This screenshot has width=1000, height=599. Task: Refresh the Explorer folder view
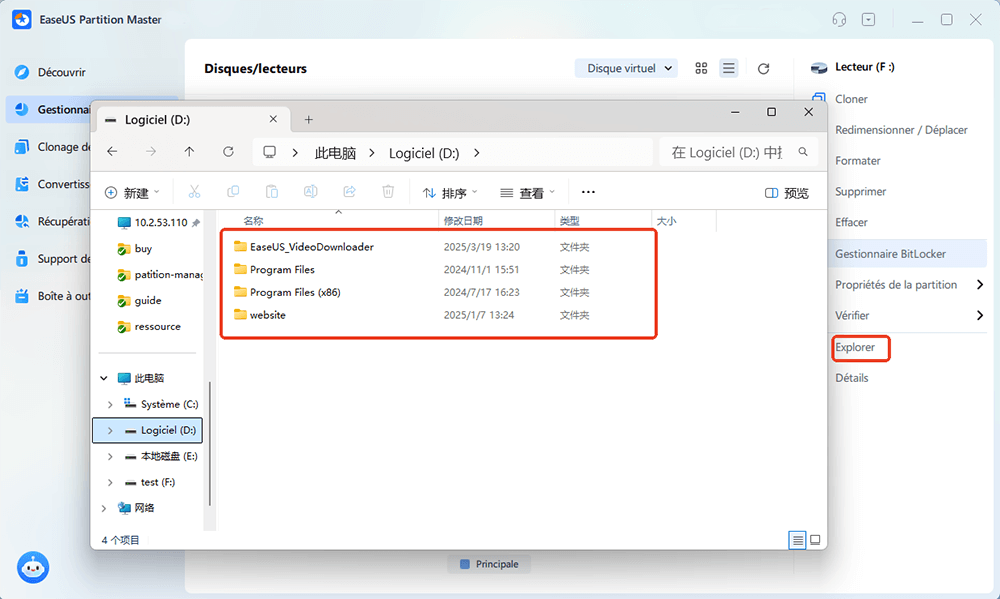[x=228, y=152]
